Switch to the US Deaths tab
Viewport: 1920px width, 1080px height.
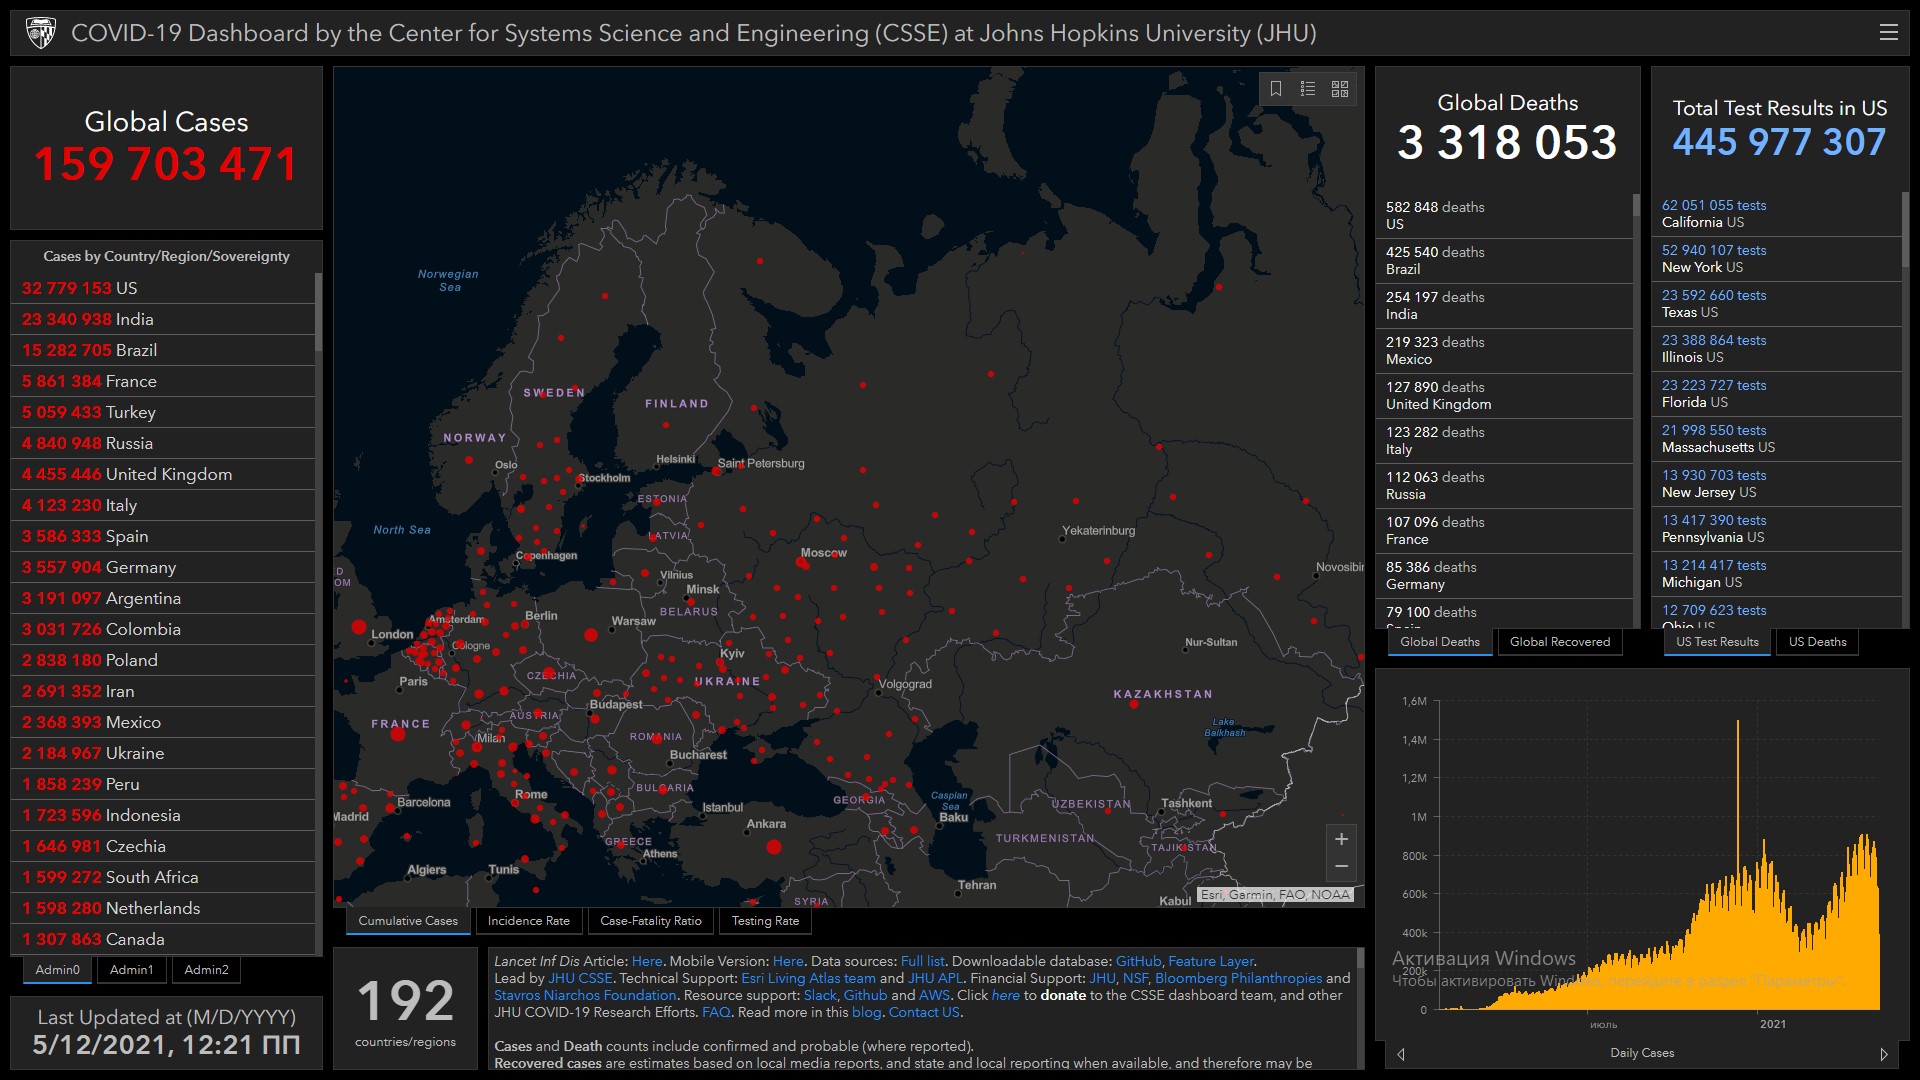point(1817,642)
